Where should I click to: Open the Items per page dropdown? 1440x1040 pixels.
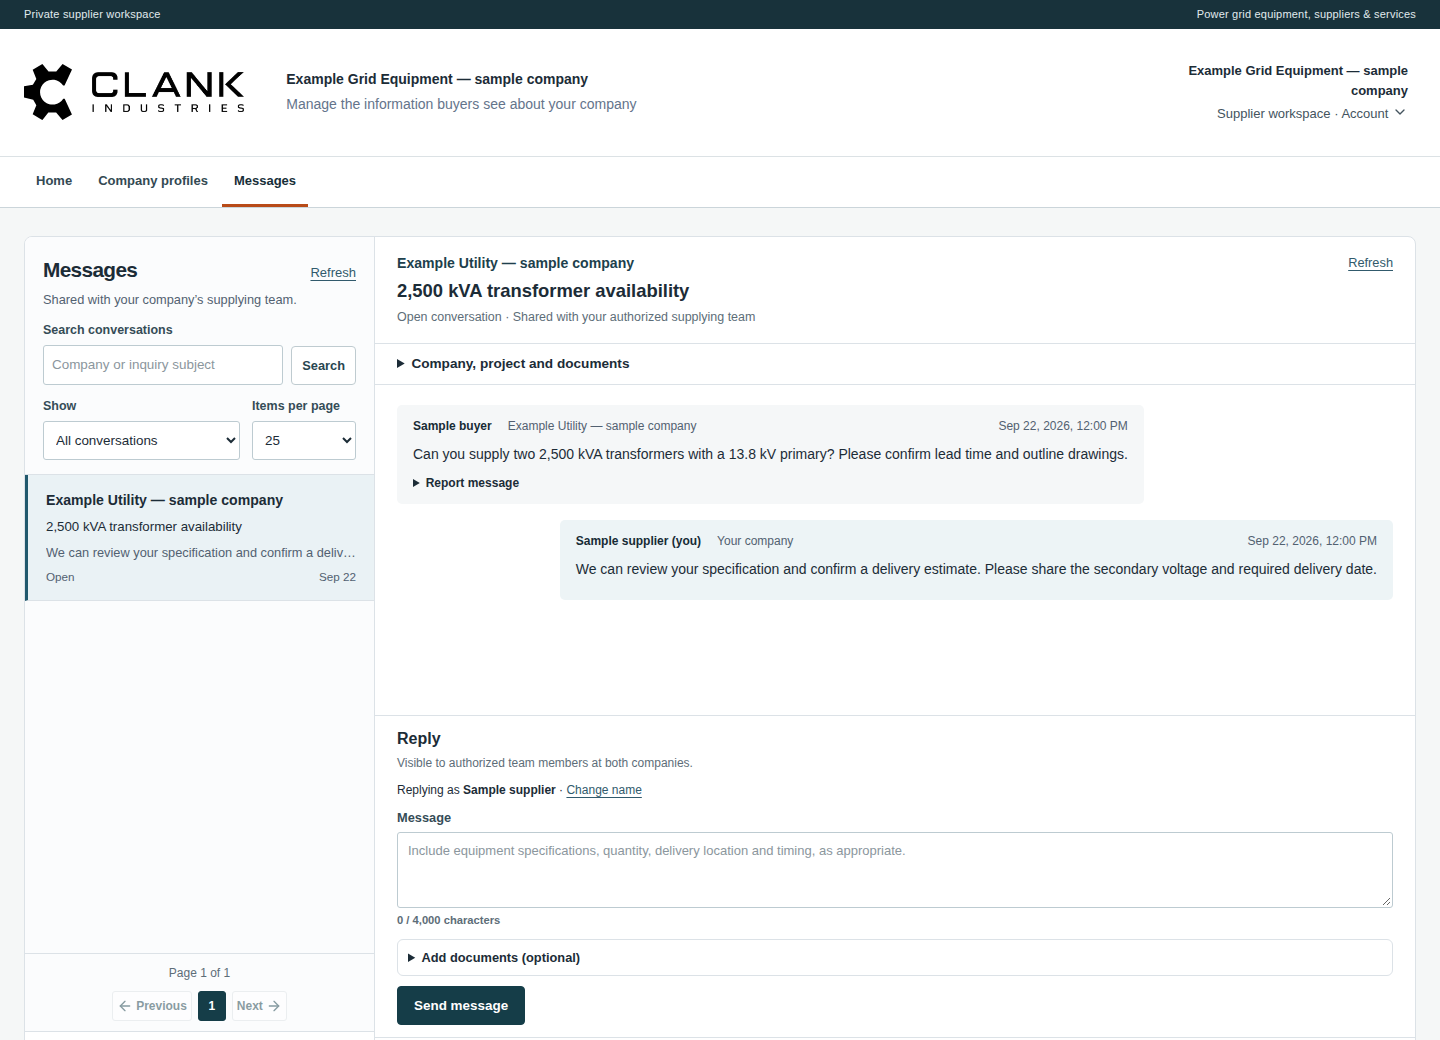[x=304, y=441]
